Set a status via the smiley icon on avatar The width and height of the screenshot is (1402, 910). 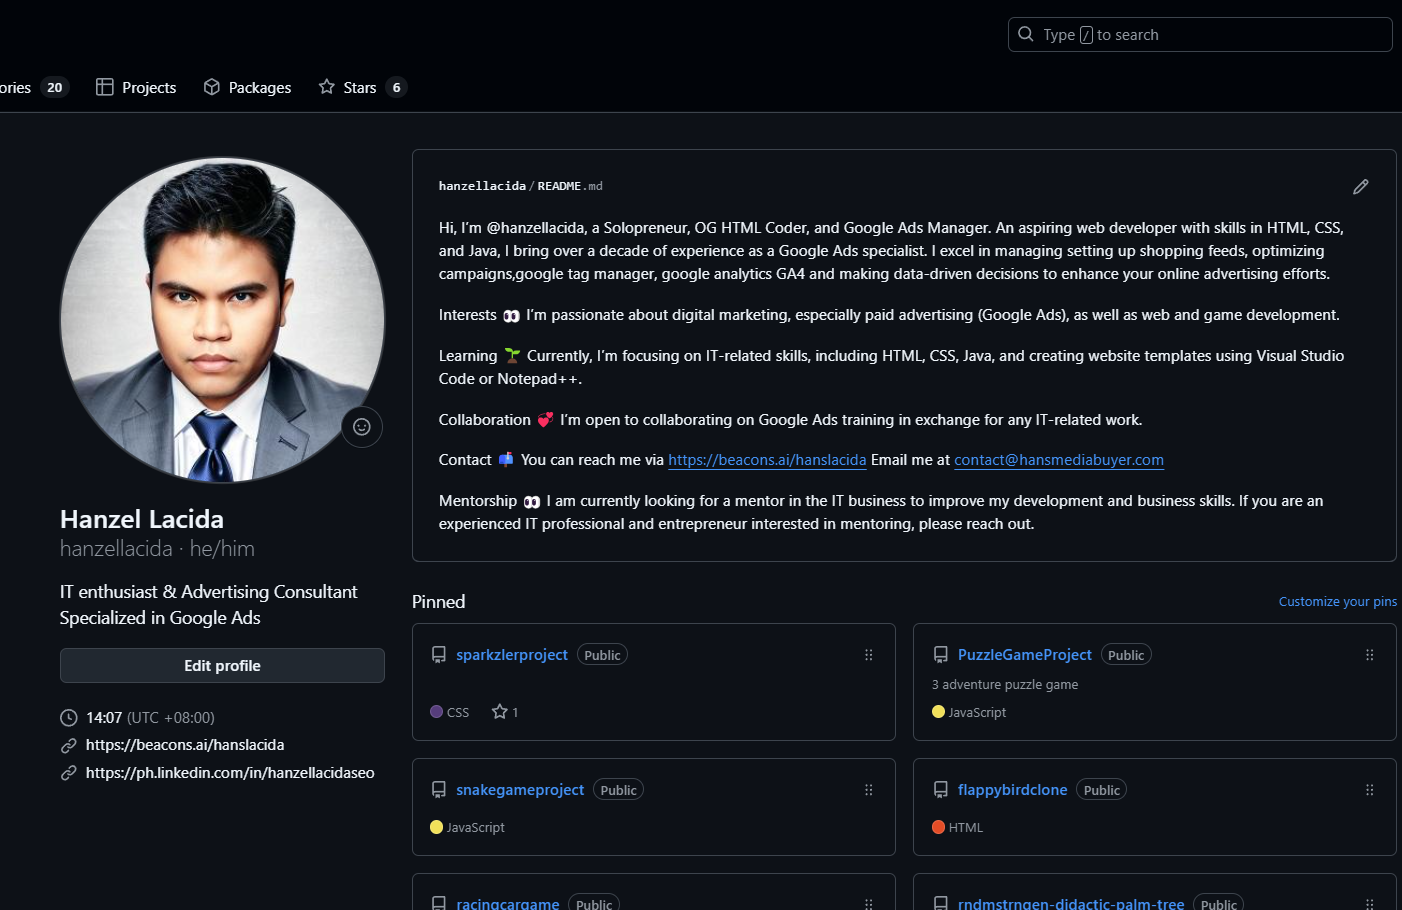361,427
